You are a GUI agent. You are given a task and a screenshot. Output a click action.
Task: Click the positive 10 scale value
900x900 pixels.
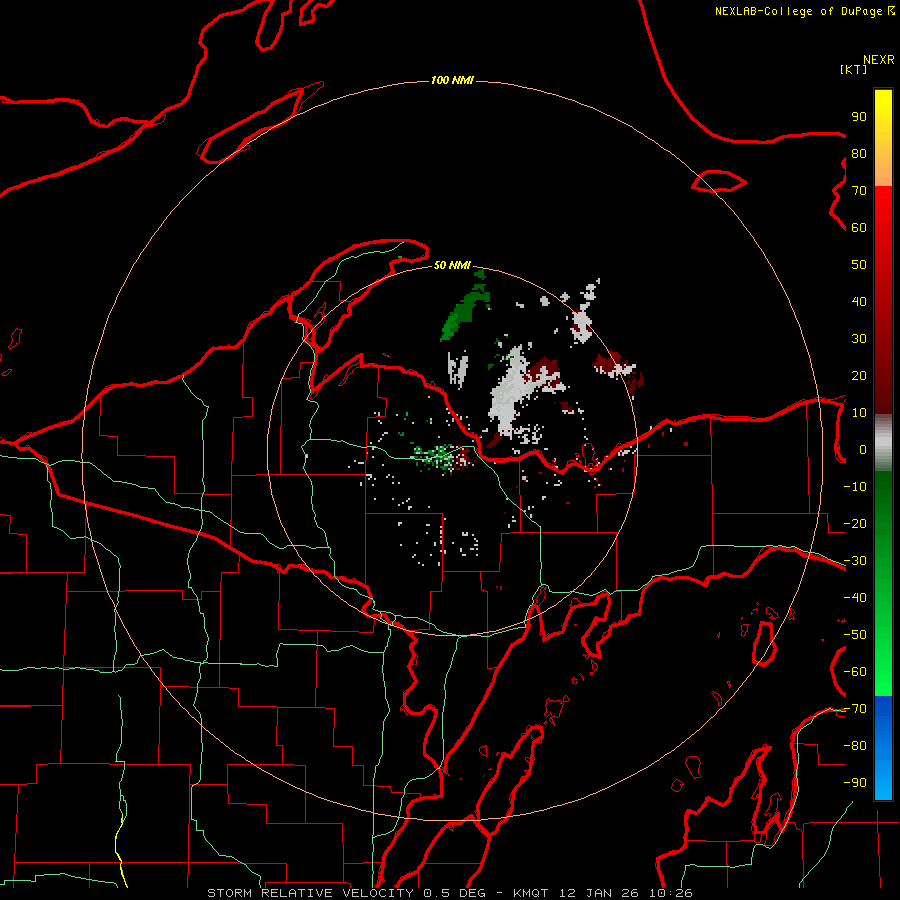[x=859, y=413]
